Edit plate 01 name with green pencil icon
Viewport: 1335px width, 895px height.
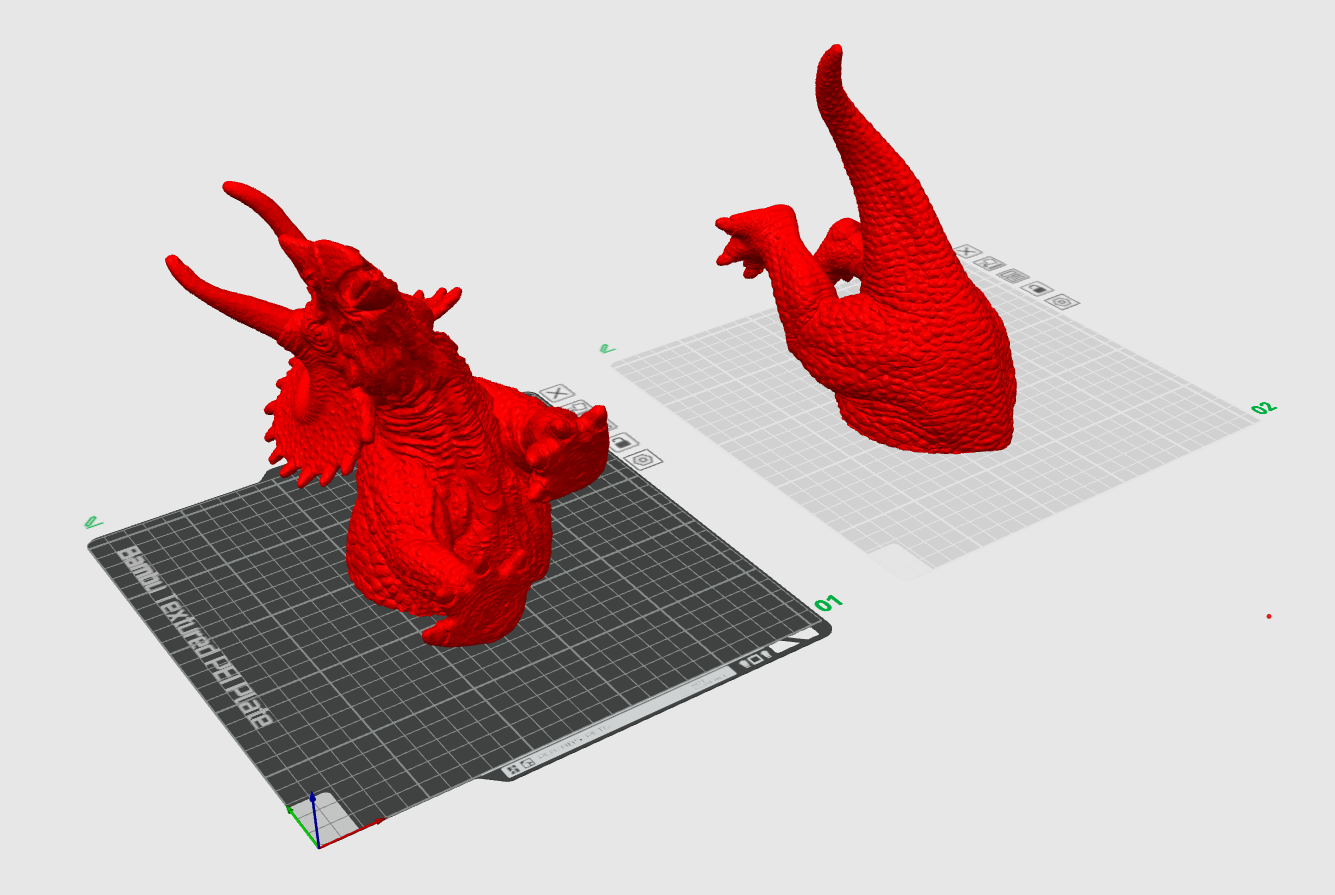click(92, 522)
